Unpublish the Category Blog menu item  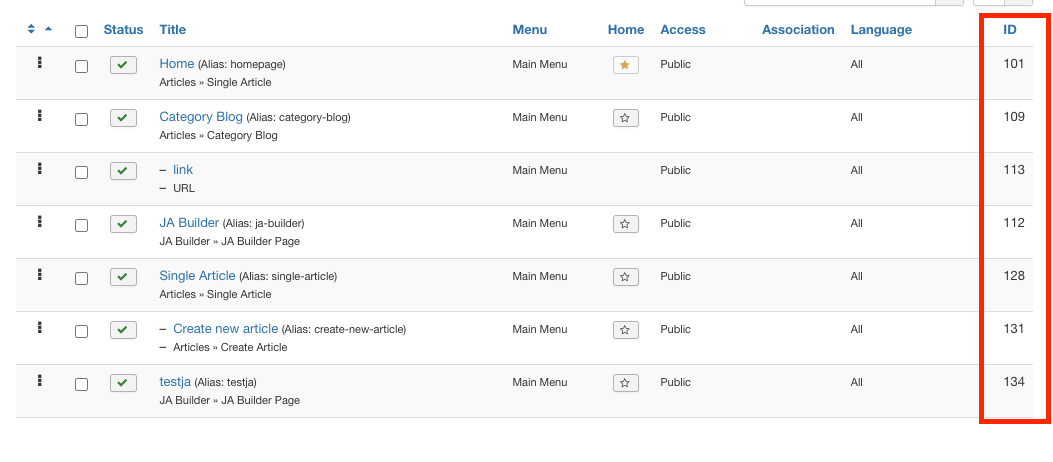[x=123, y=118]
